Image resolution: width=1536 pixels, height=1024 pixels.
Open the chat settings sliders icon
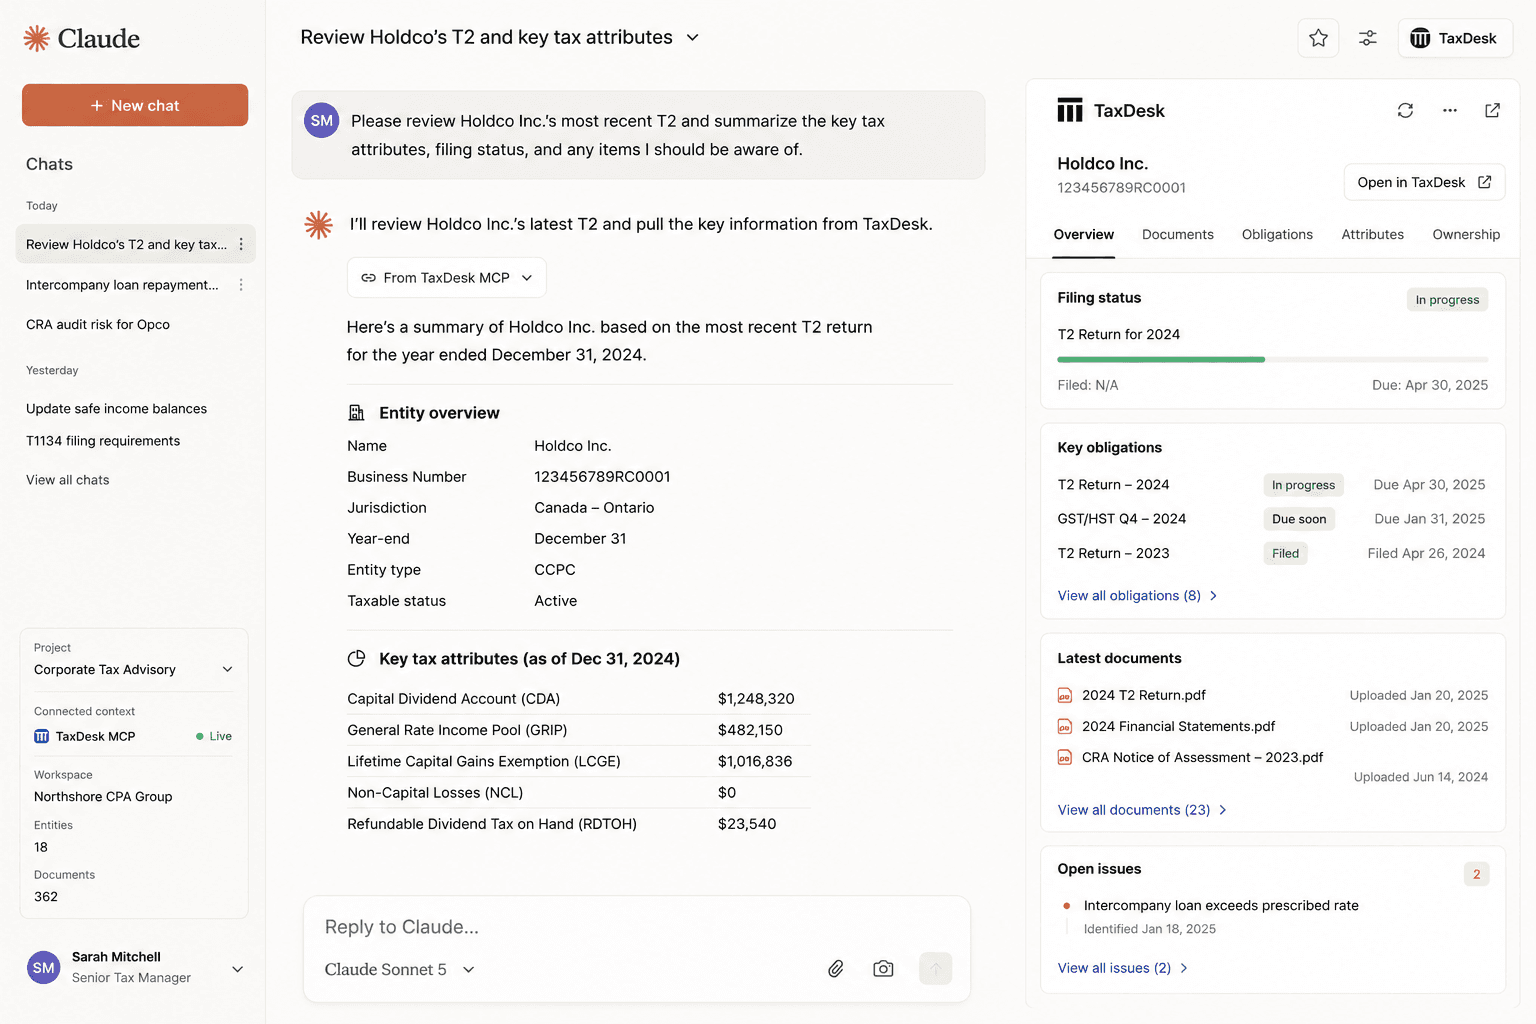coord(1367,38)
